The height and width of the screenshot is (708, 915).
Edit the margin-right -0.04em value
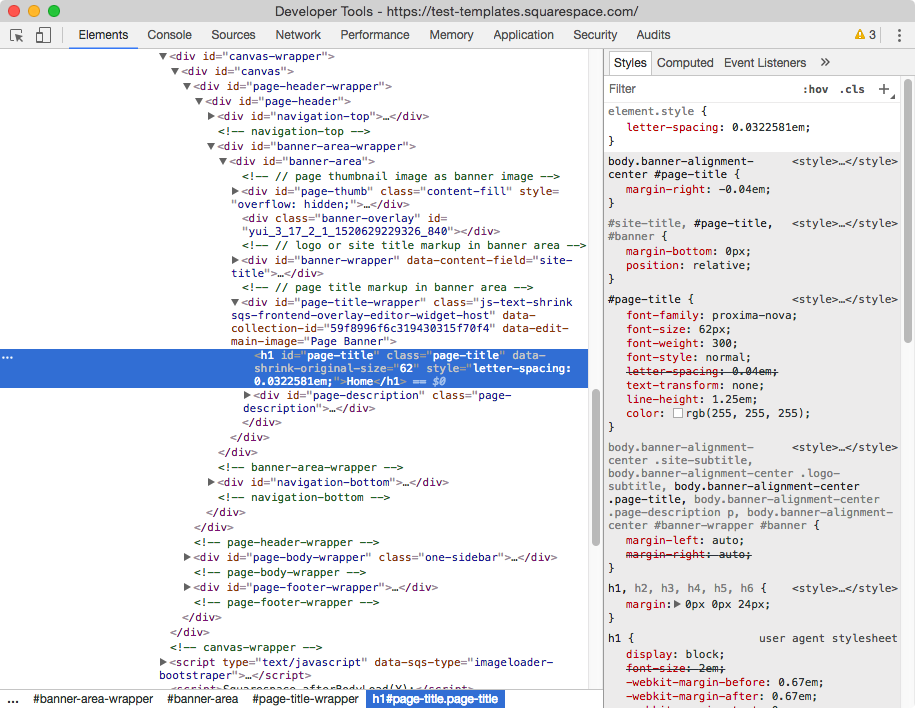(x=742, y=190)
